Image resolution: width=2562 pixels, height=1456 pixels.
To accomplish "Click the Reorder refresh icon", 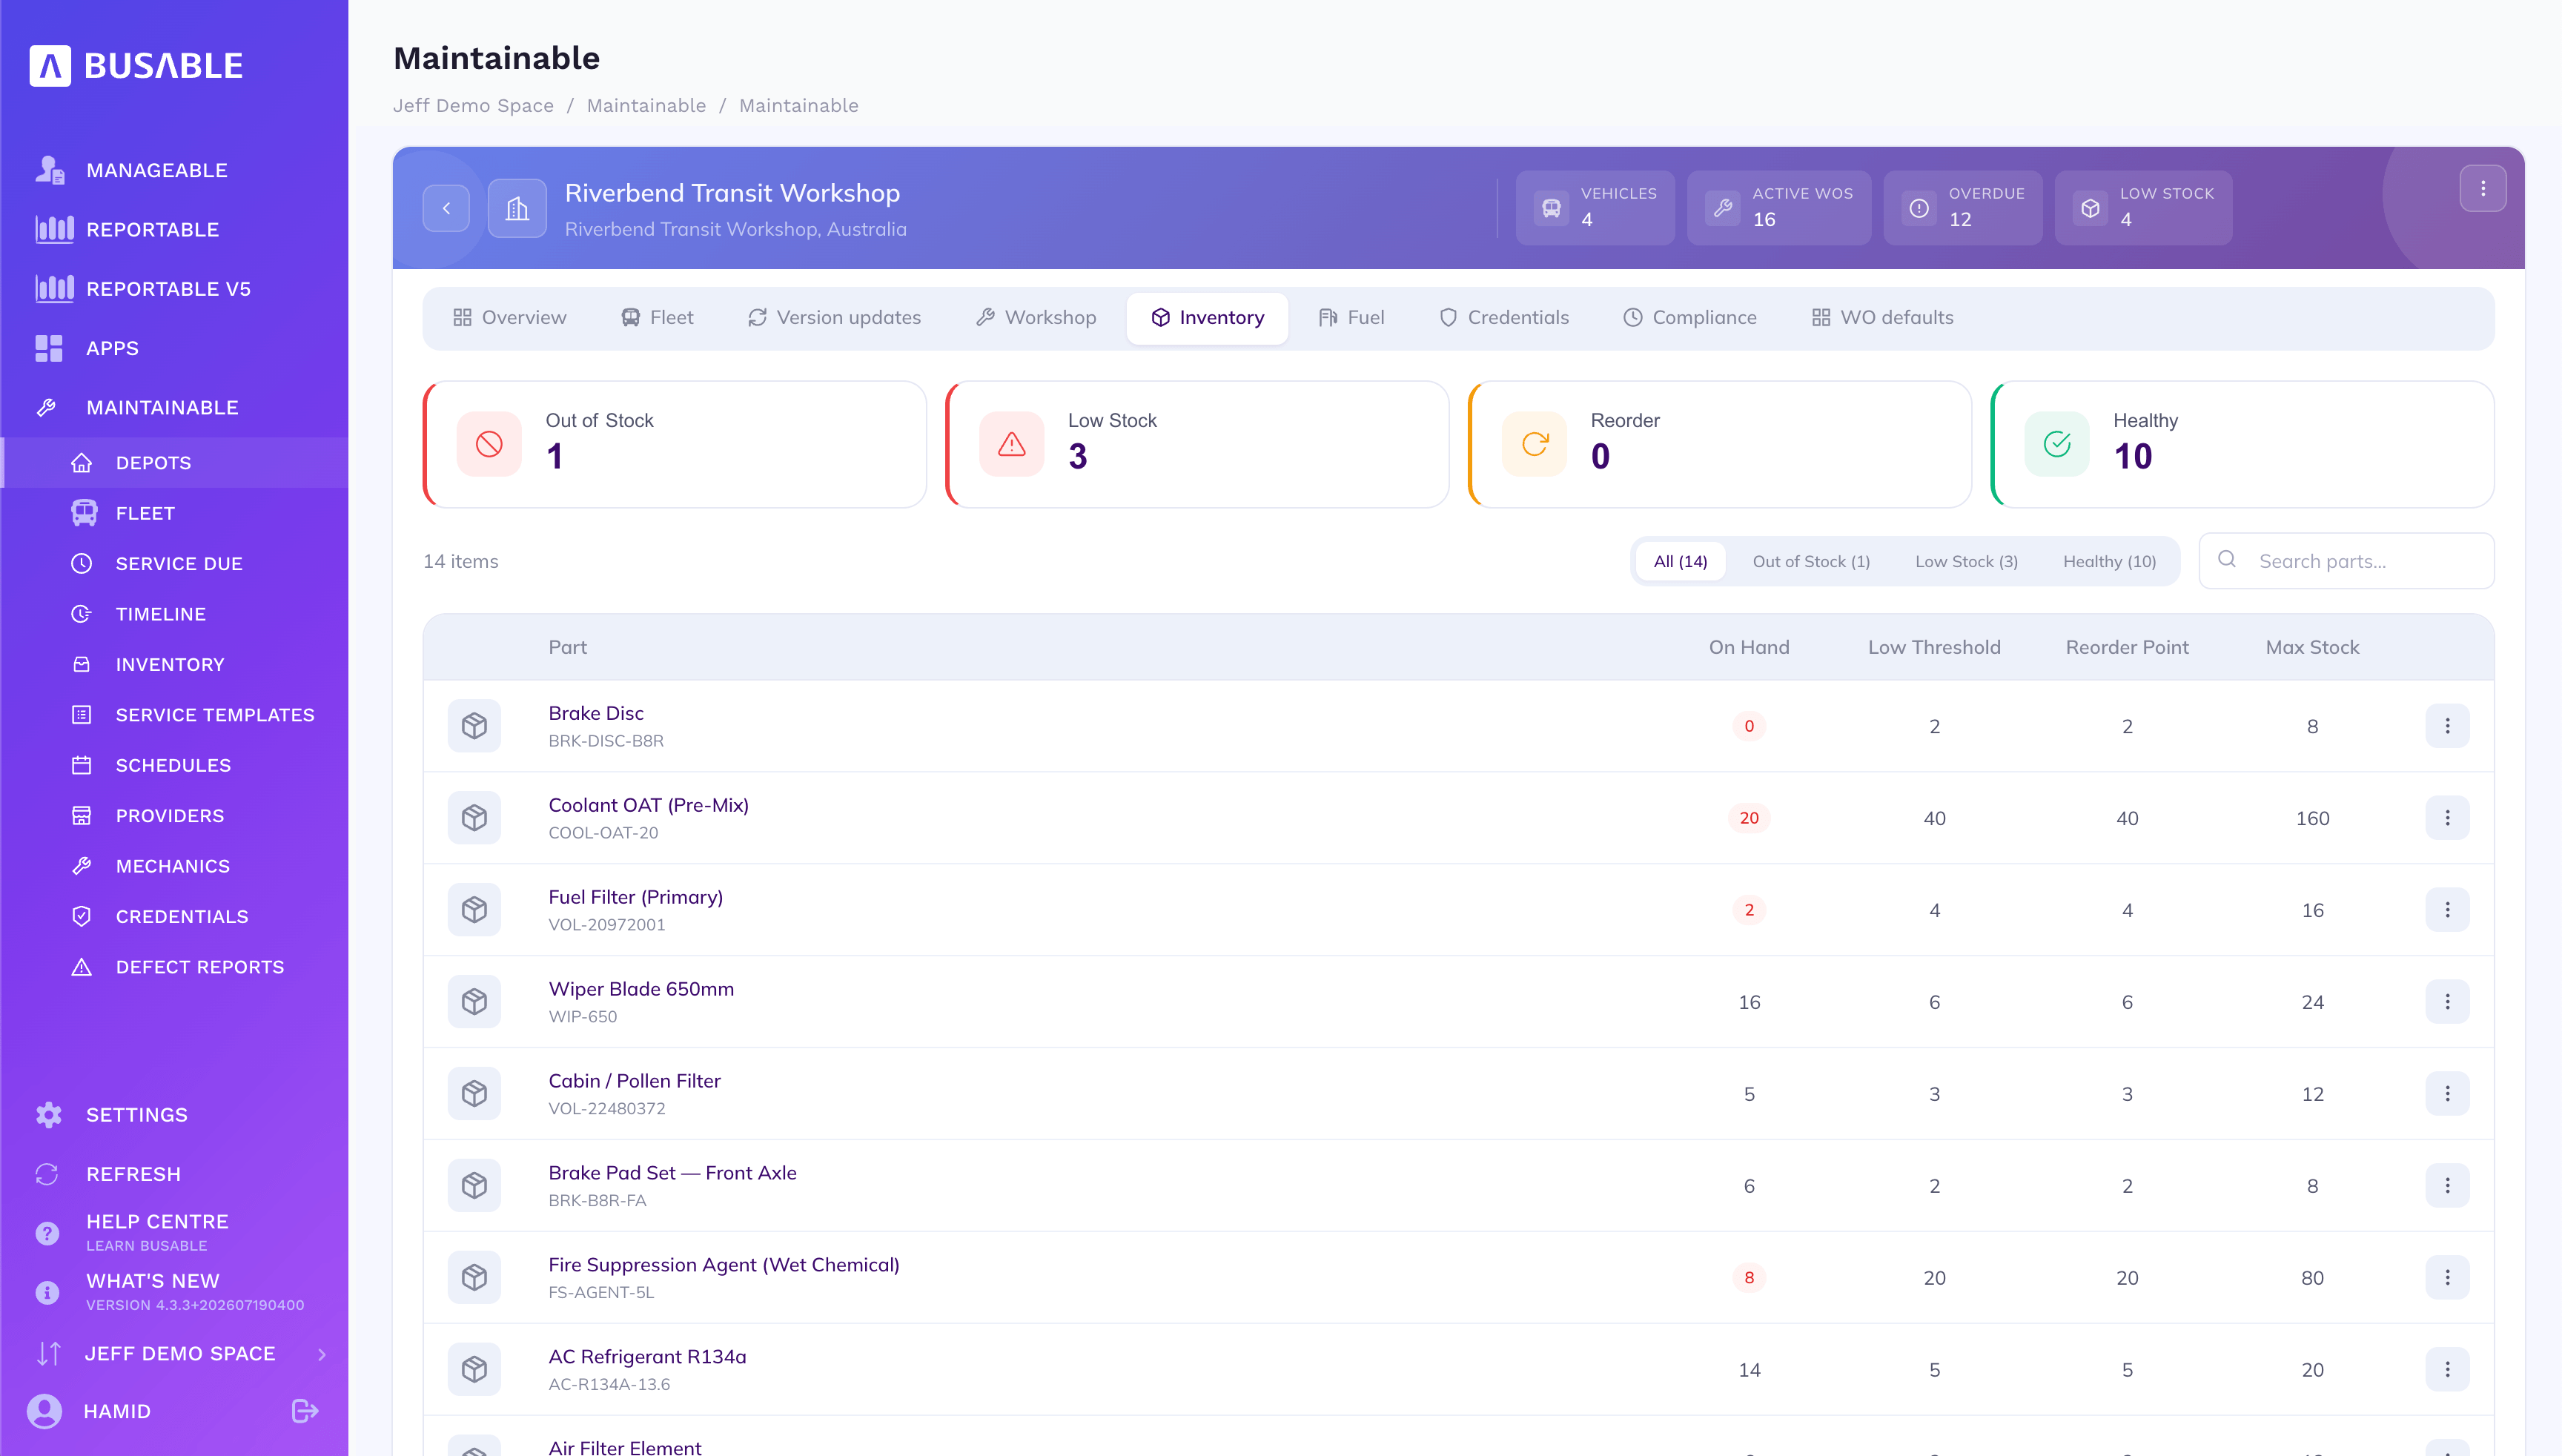I will pos(1534,444).
